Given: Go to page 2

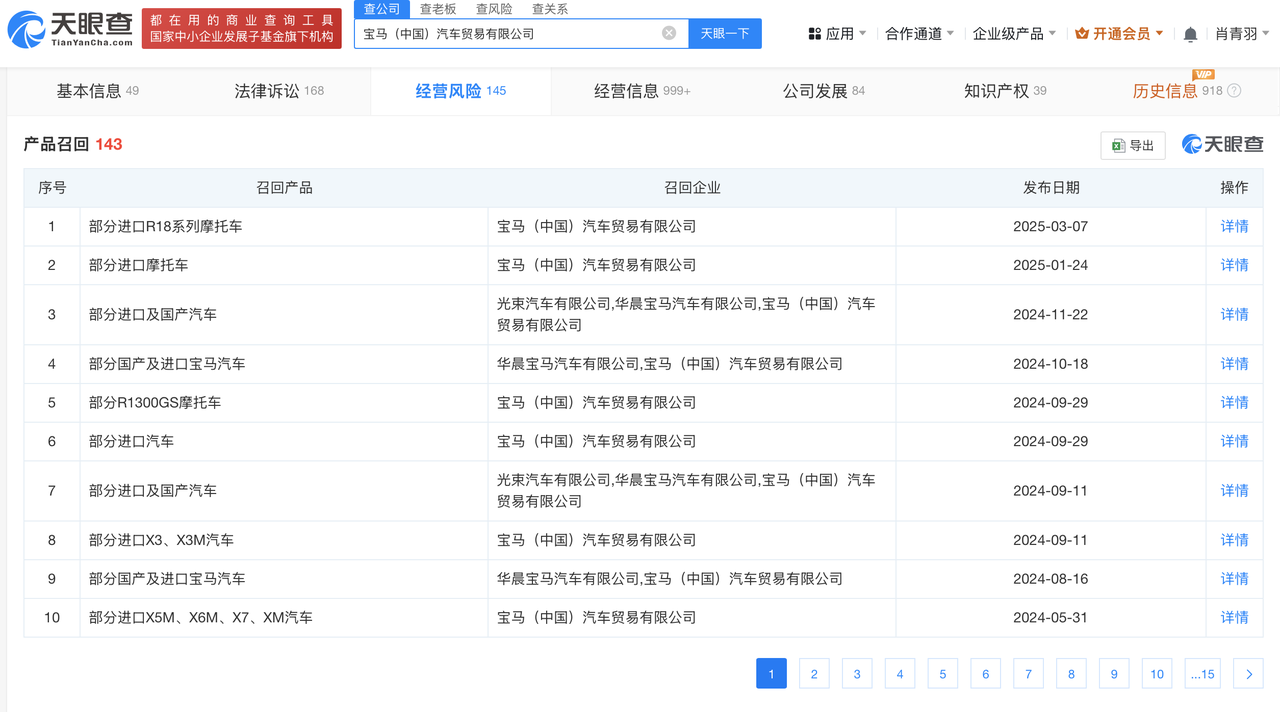Looking at the screenshot, I should point(814,674).
